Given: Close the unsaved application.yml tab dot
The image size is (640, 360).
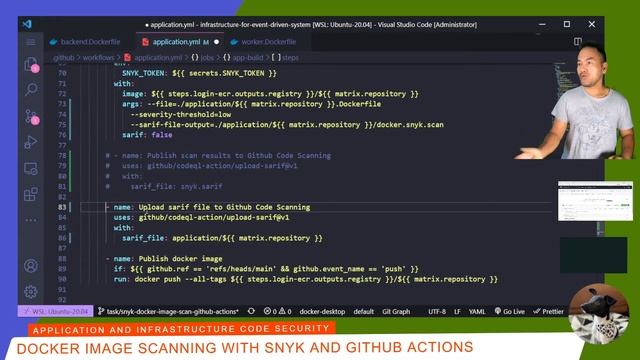Looking at the screenshot, I should pos(216,42).
